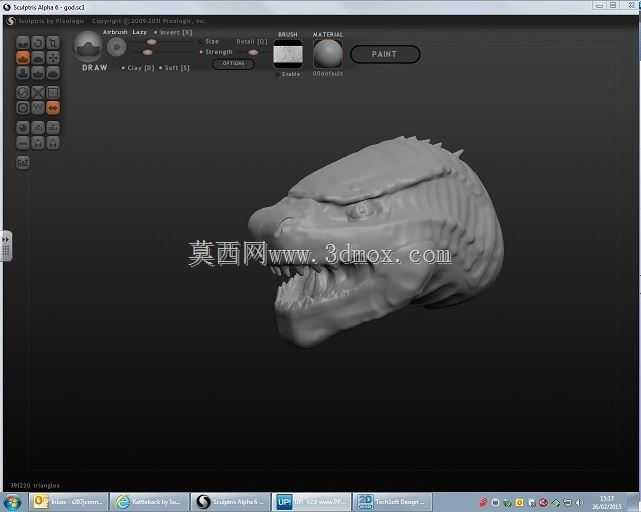641x512 pixels.
Task: Toggle Clay [D] option
Action: 138,68
